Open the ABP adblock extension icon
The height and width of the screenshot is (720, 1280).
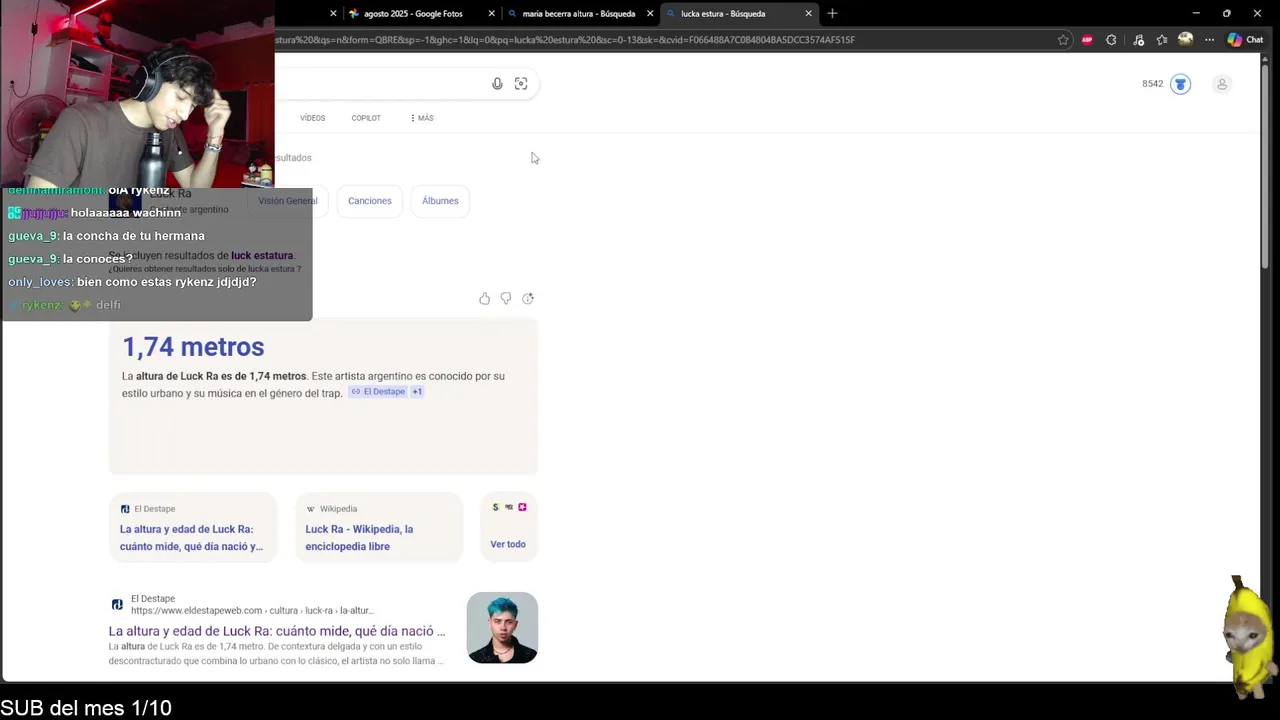(1087, 40)
